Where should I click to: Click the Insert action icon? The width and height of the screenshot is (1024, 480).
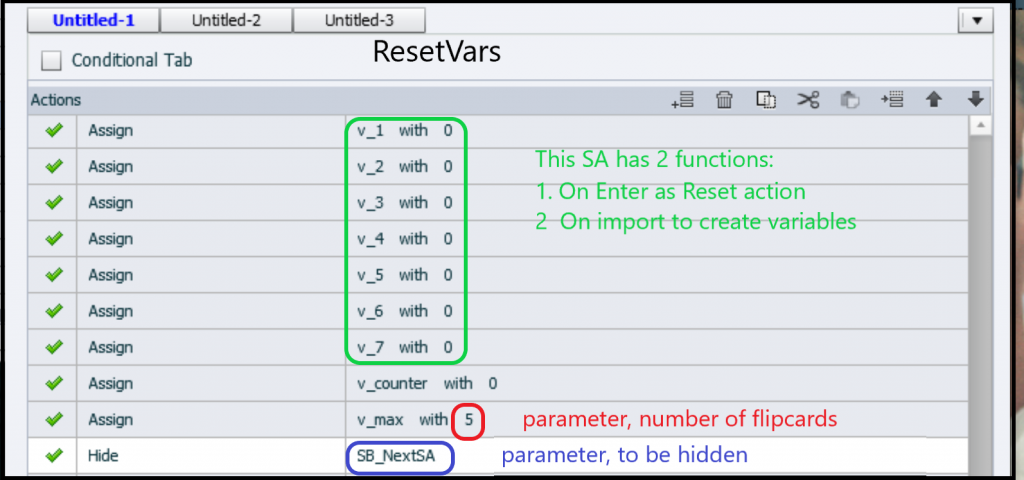click(x=891, y=100)
